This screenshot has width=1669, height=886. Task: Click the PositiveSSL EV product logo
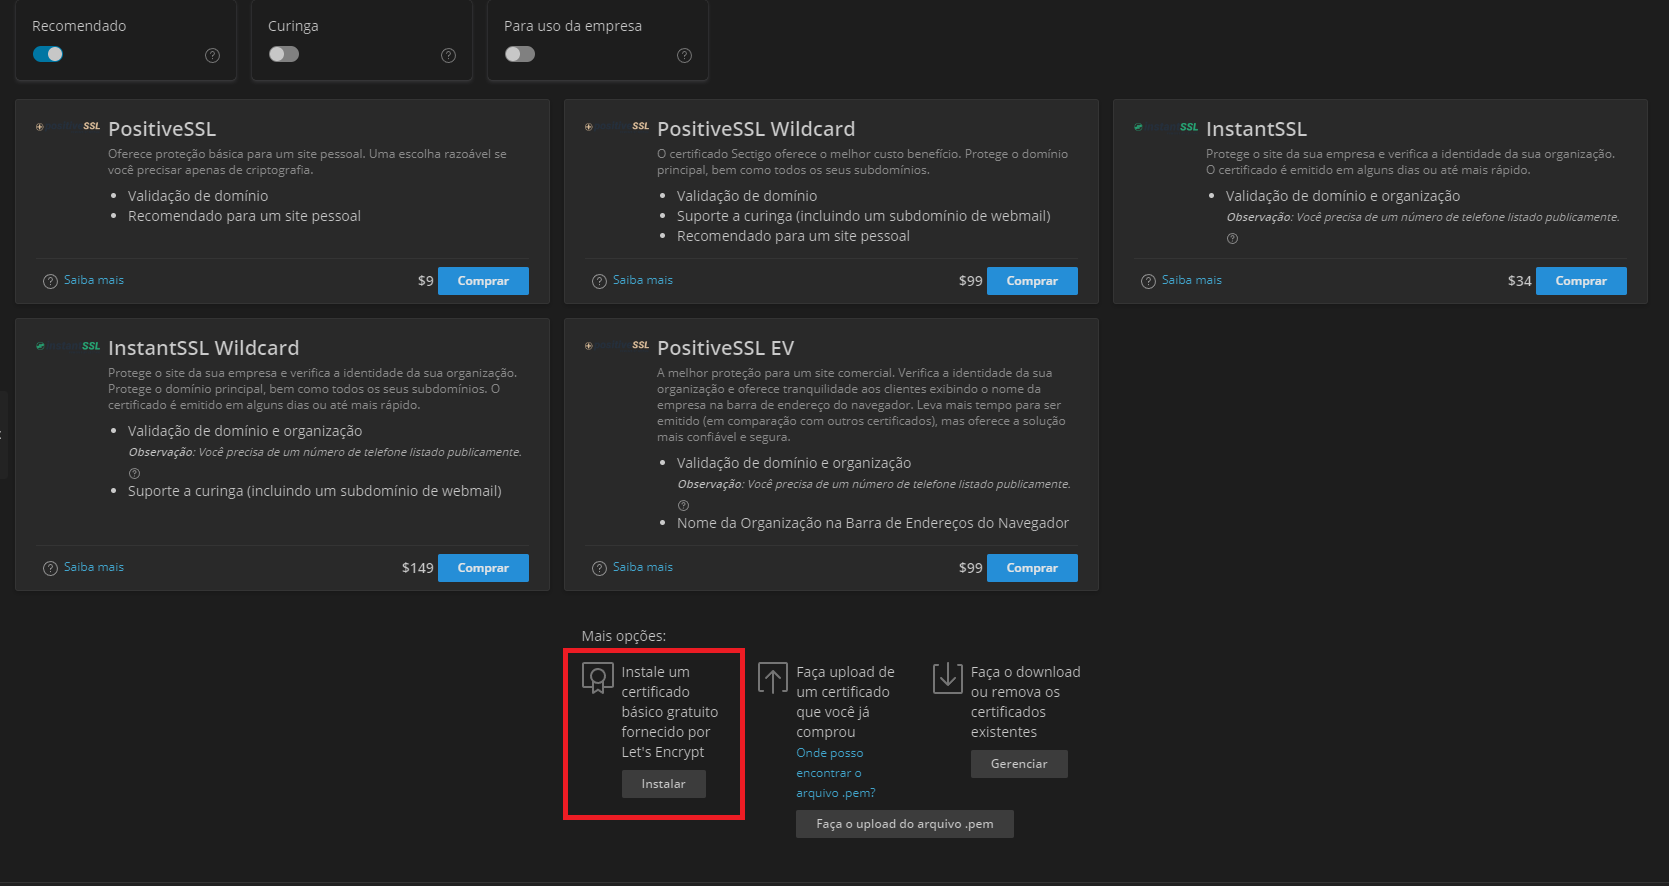click(x=617, y=346)
